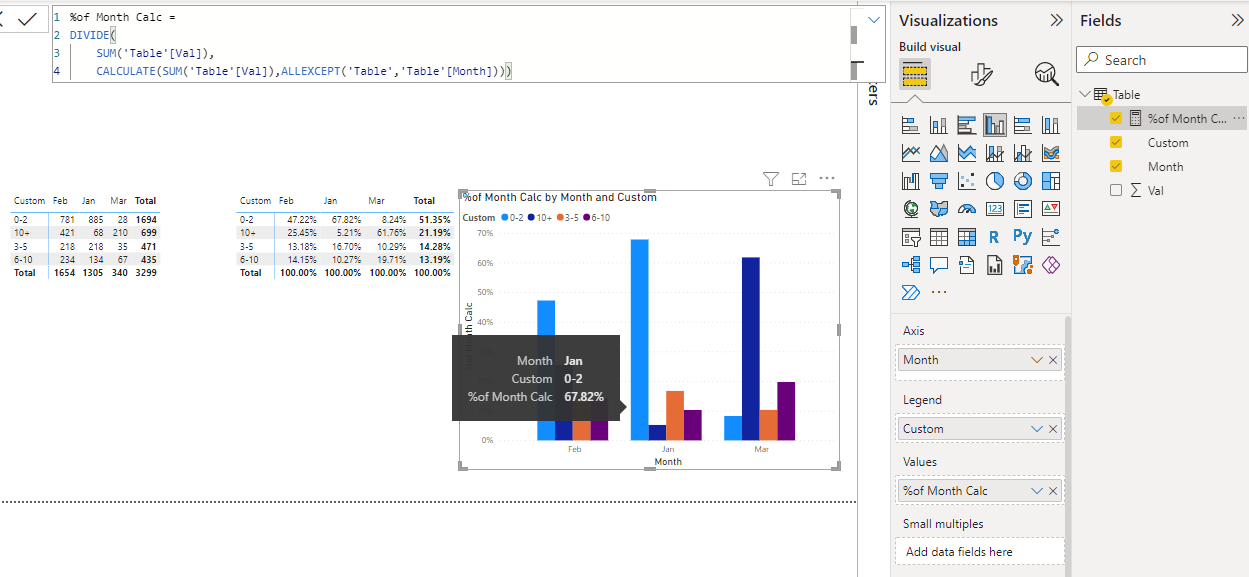Open the Month axis field dropdown
The image size is (1249, 577).
pos(1037,360)
